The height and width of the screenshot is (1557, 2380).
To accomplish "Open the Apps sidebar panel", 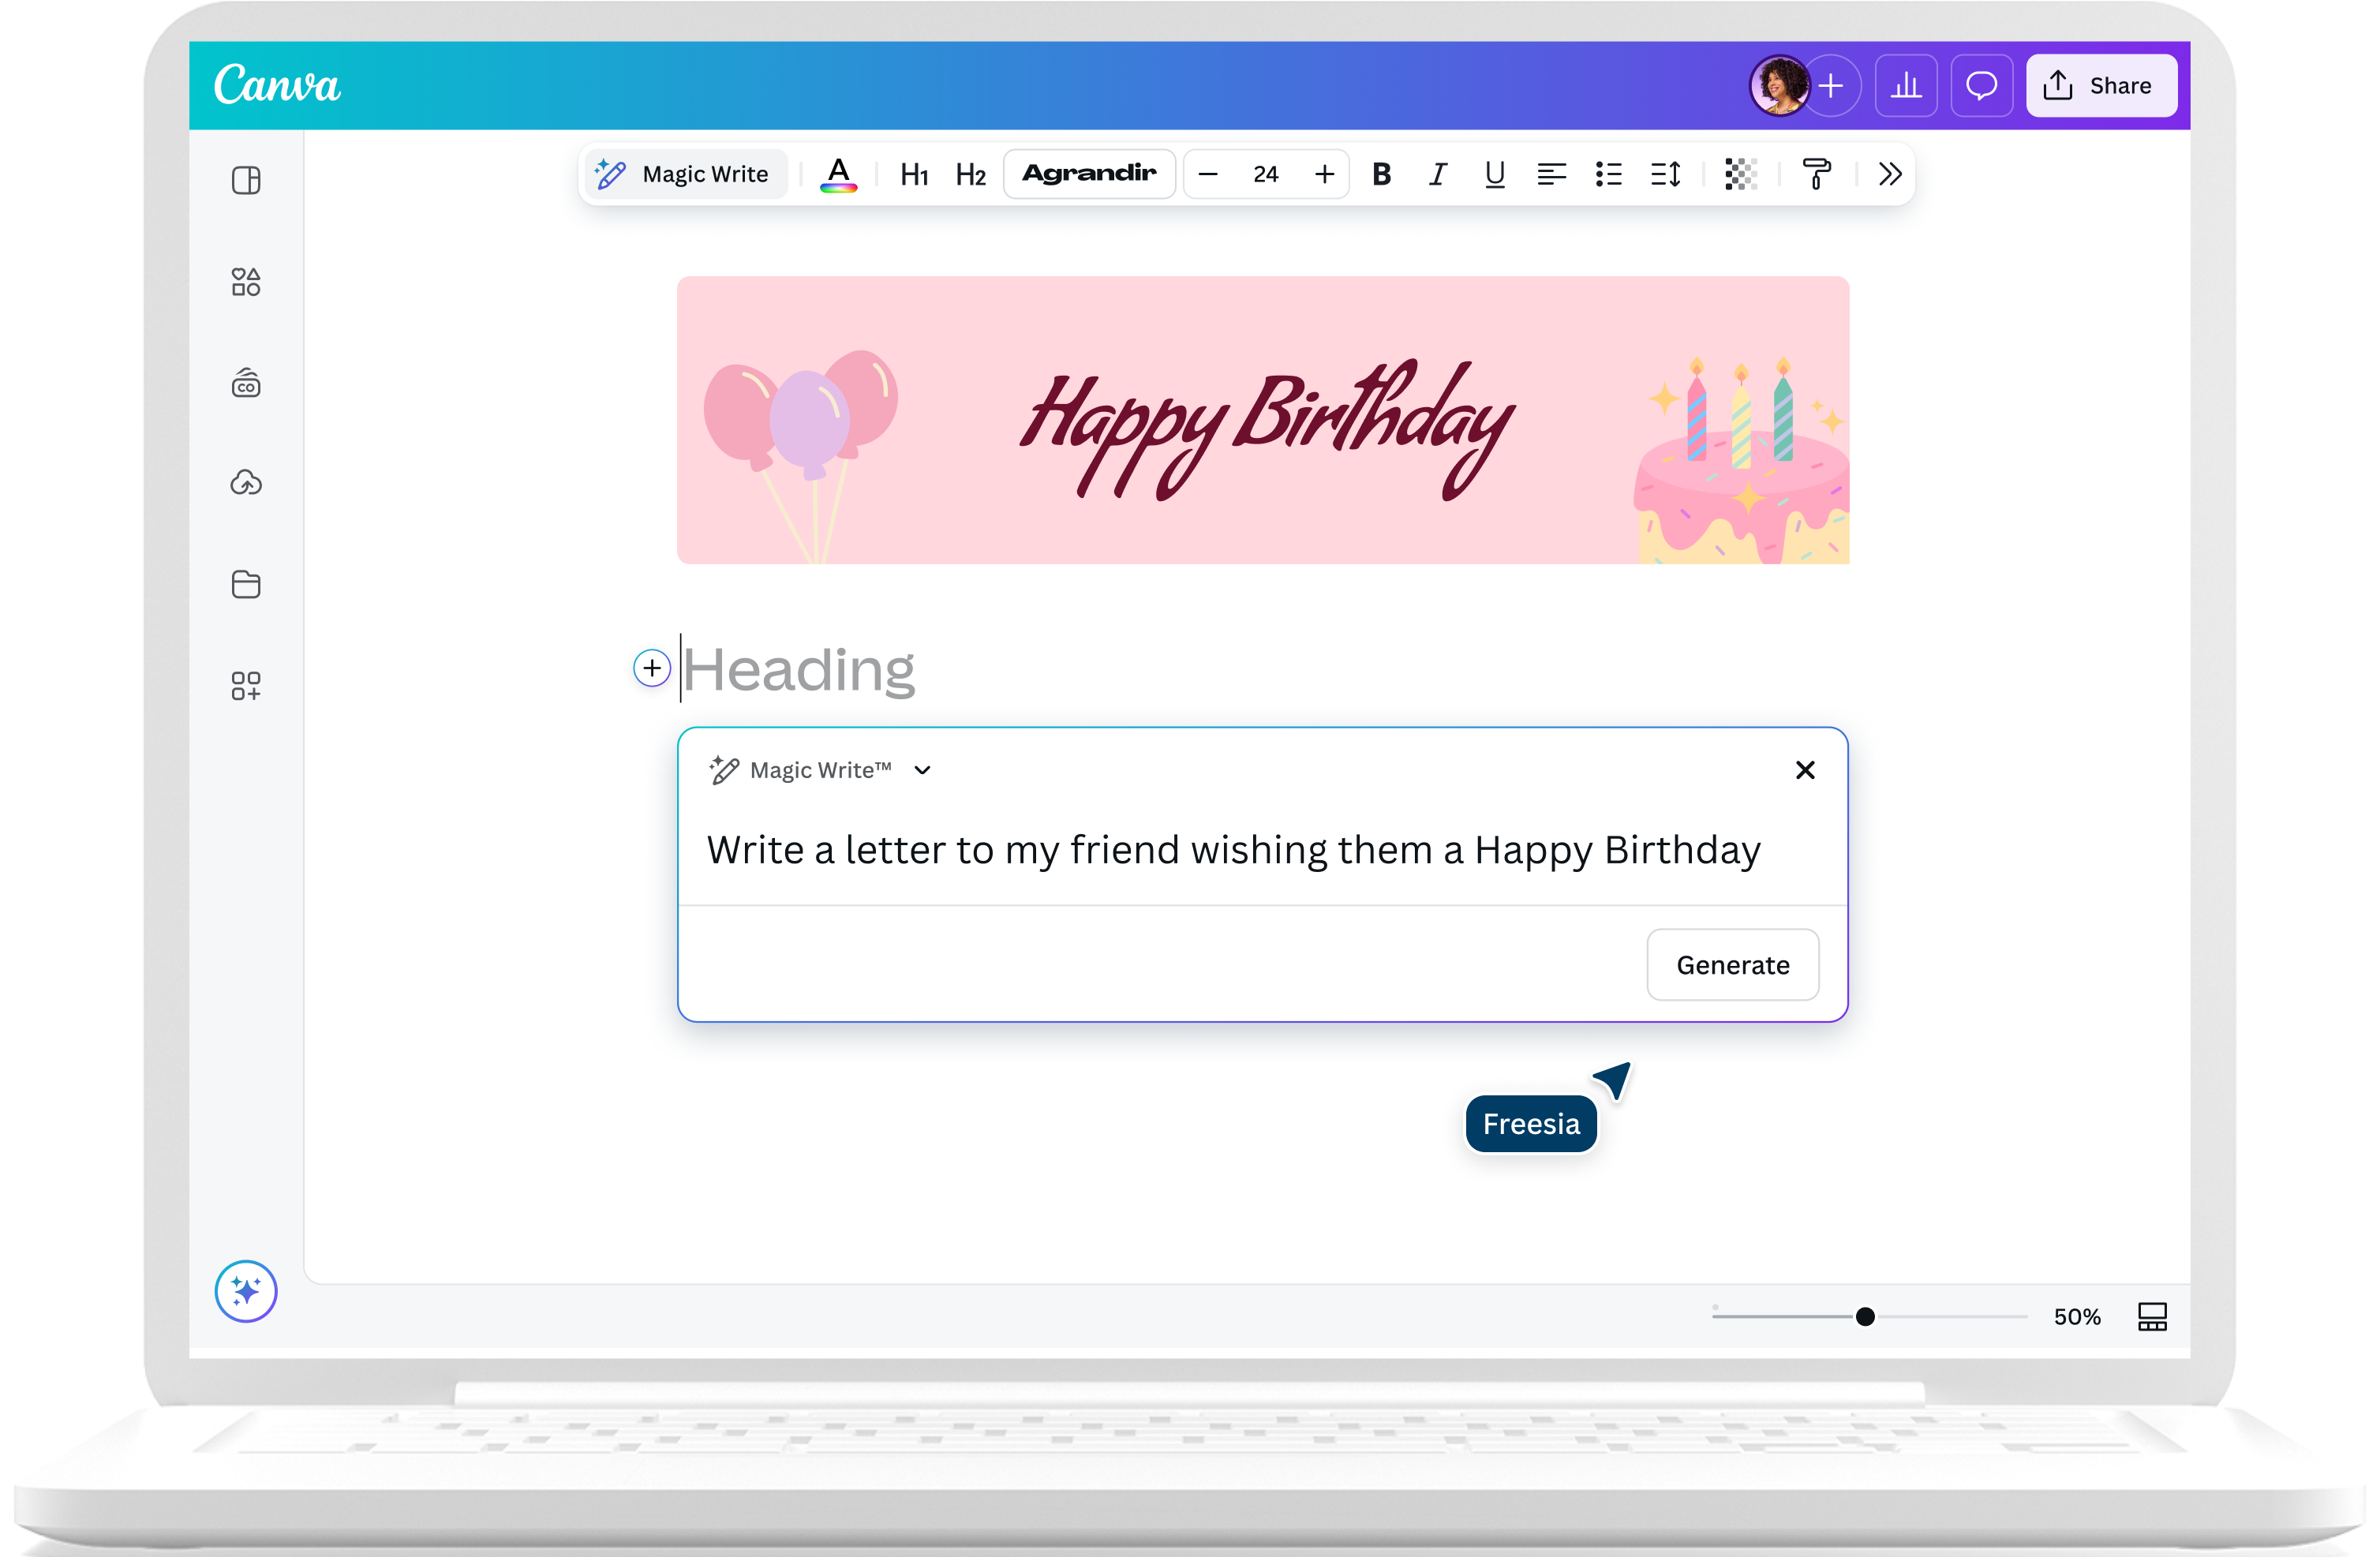I will [x=246, y=686].
